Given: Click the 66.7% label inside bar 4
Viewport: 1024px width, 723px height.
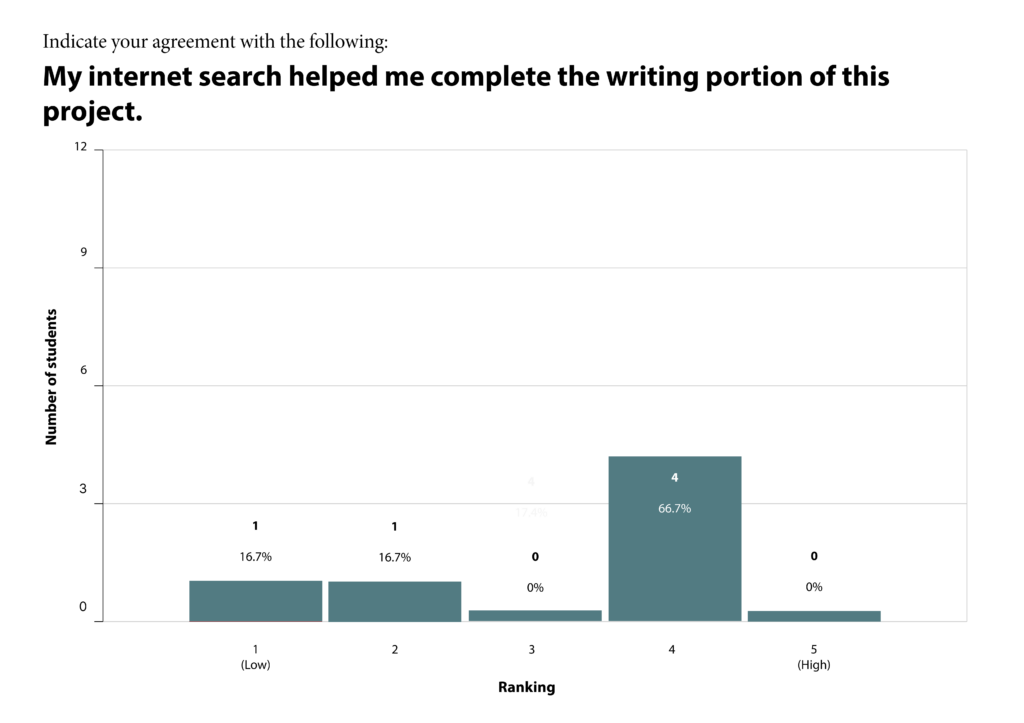Looking at the screenshot, I should [x=675, y=508].
